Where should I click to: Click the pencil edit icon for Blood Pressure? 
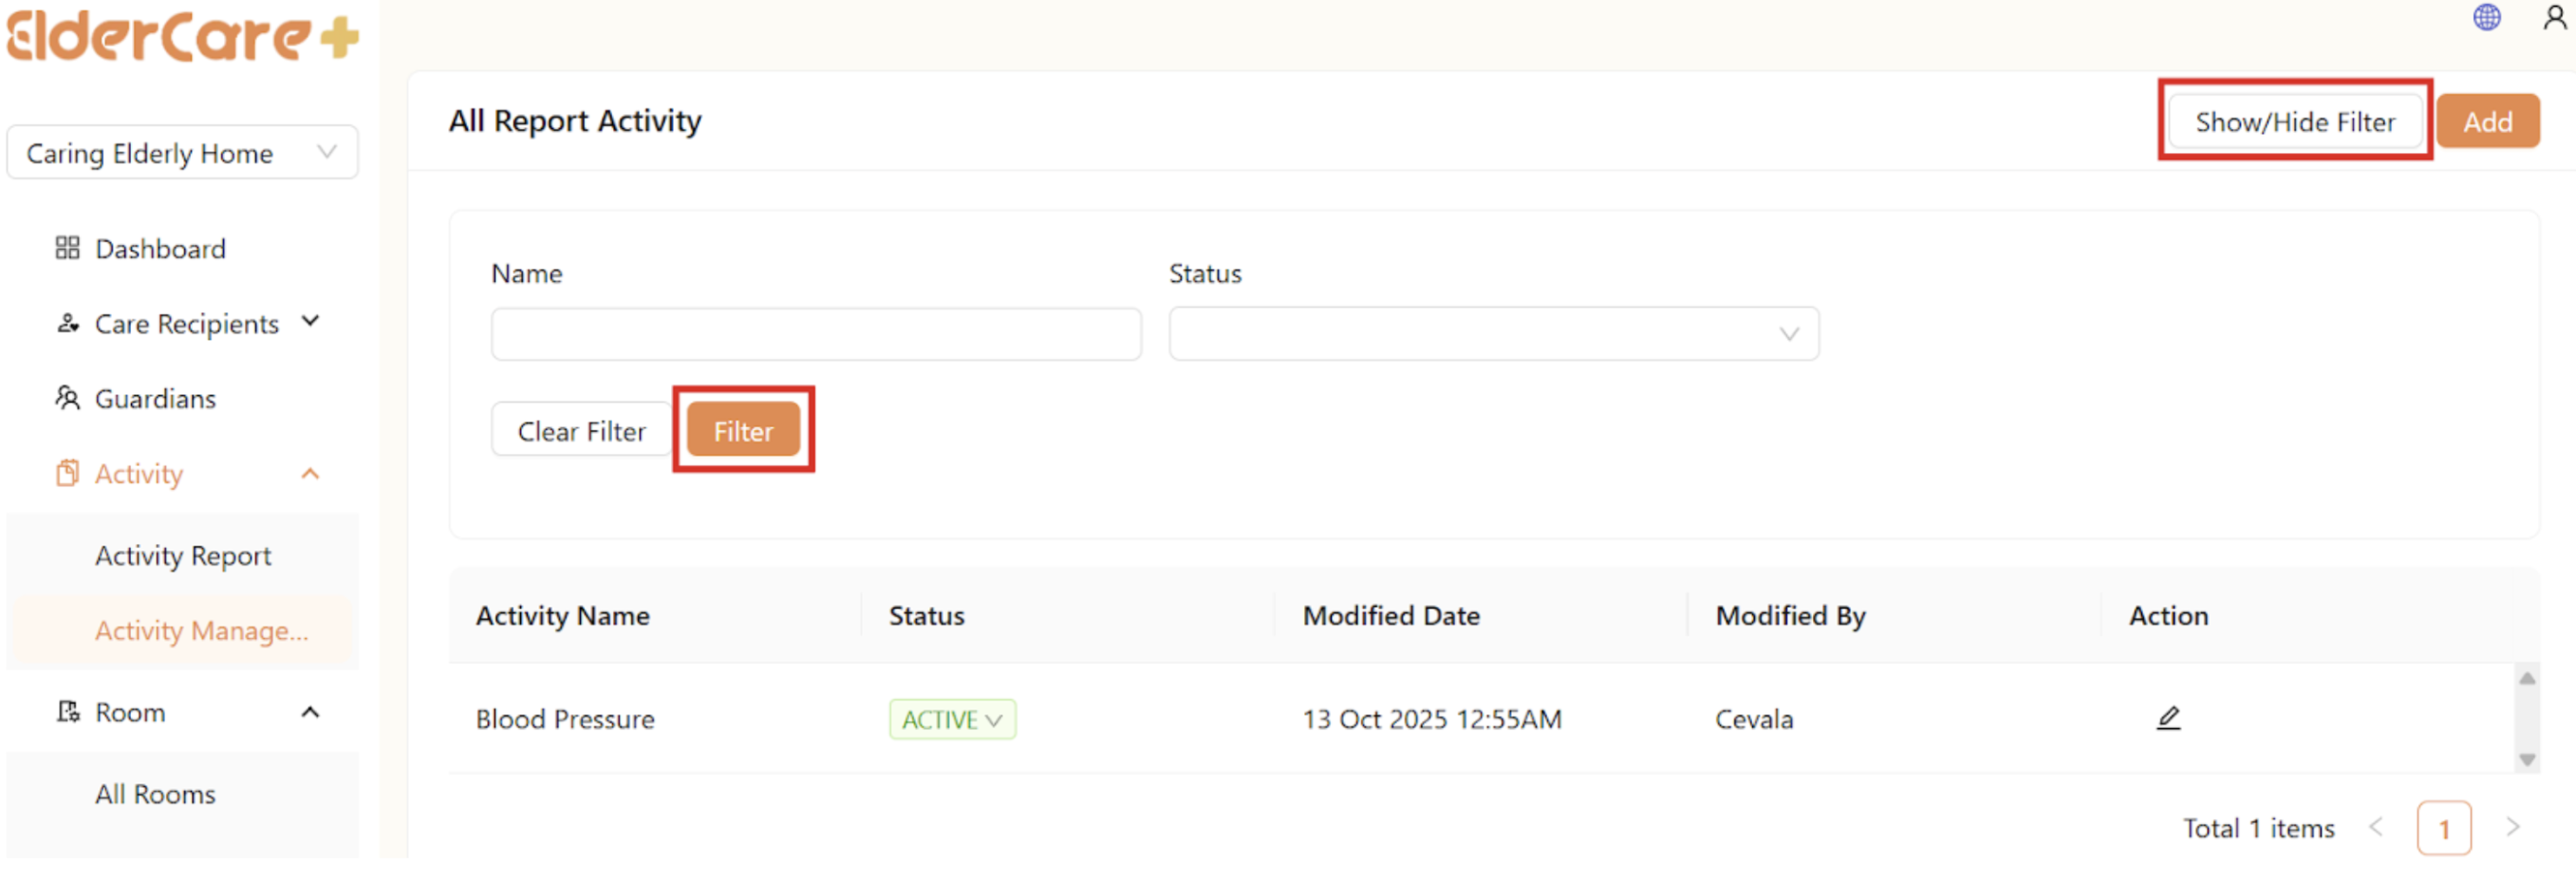pos(2167,718)
